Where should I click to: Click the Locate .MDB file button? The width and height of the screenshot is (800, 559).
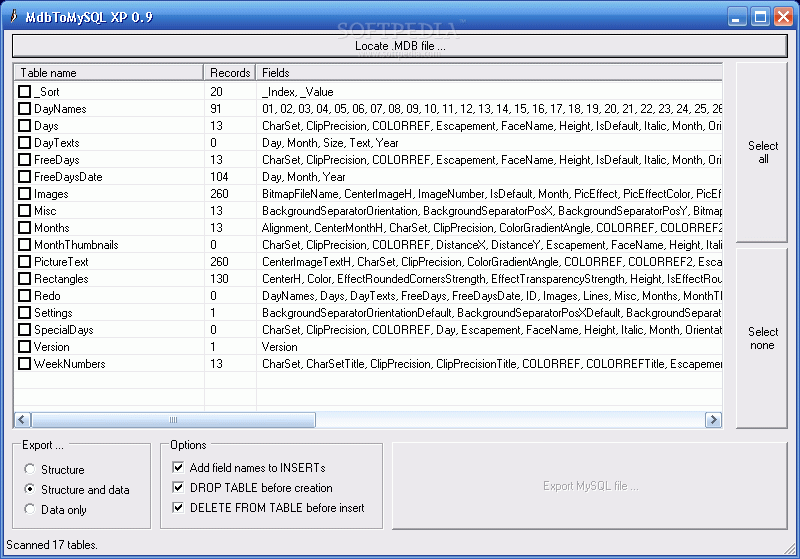coord(399,46)
